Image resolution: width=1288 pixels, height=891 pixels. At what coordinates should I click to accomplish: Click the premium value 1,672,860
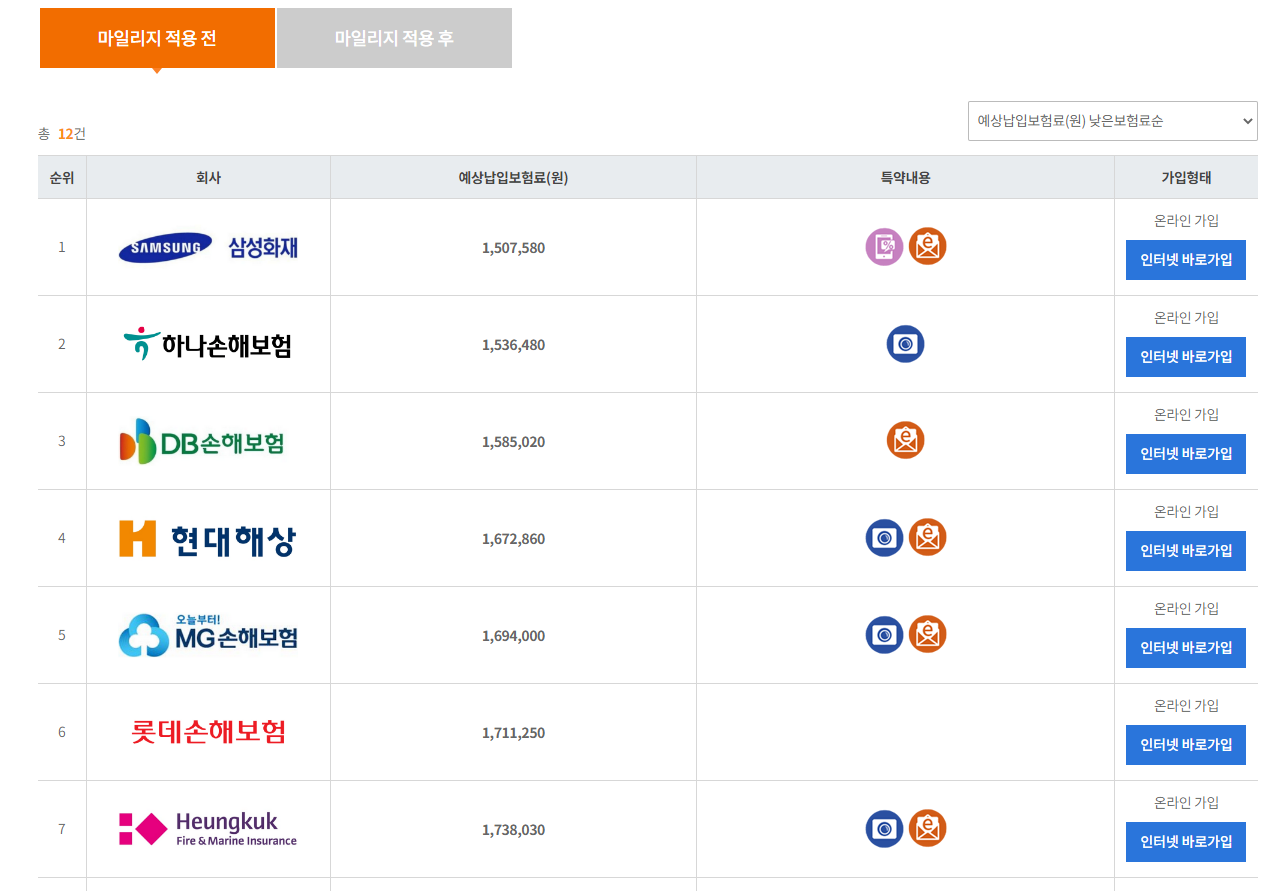click(513, 539)
